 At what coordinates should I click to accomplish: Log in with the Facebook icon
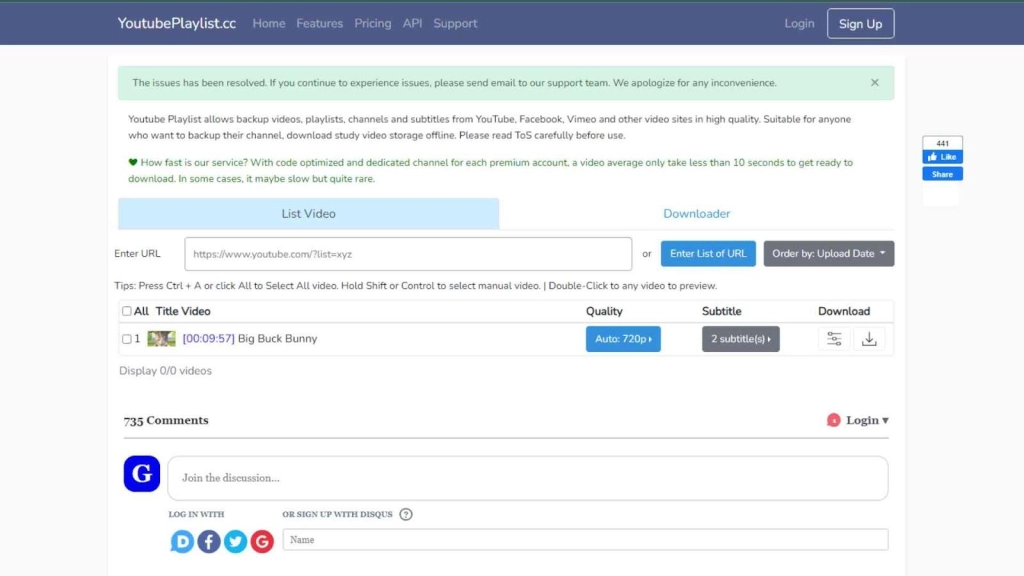coord(209,542)
